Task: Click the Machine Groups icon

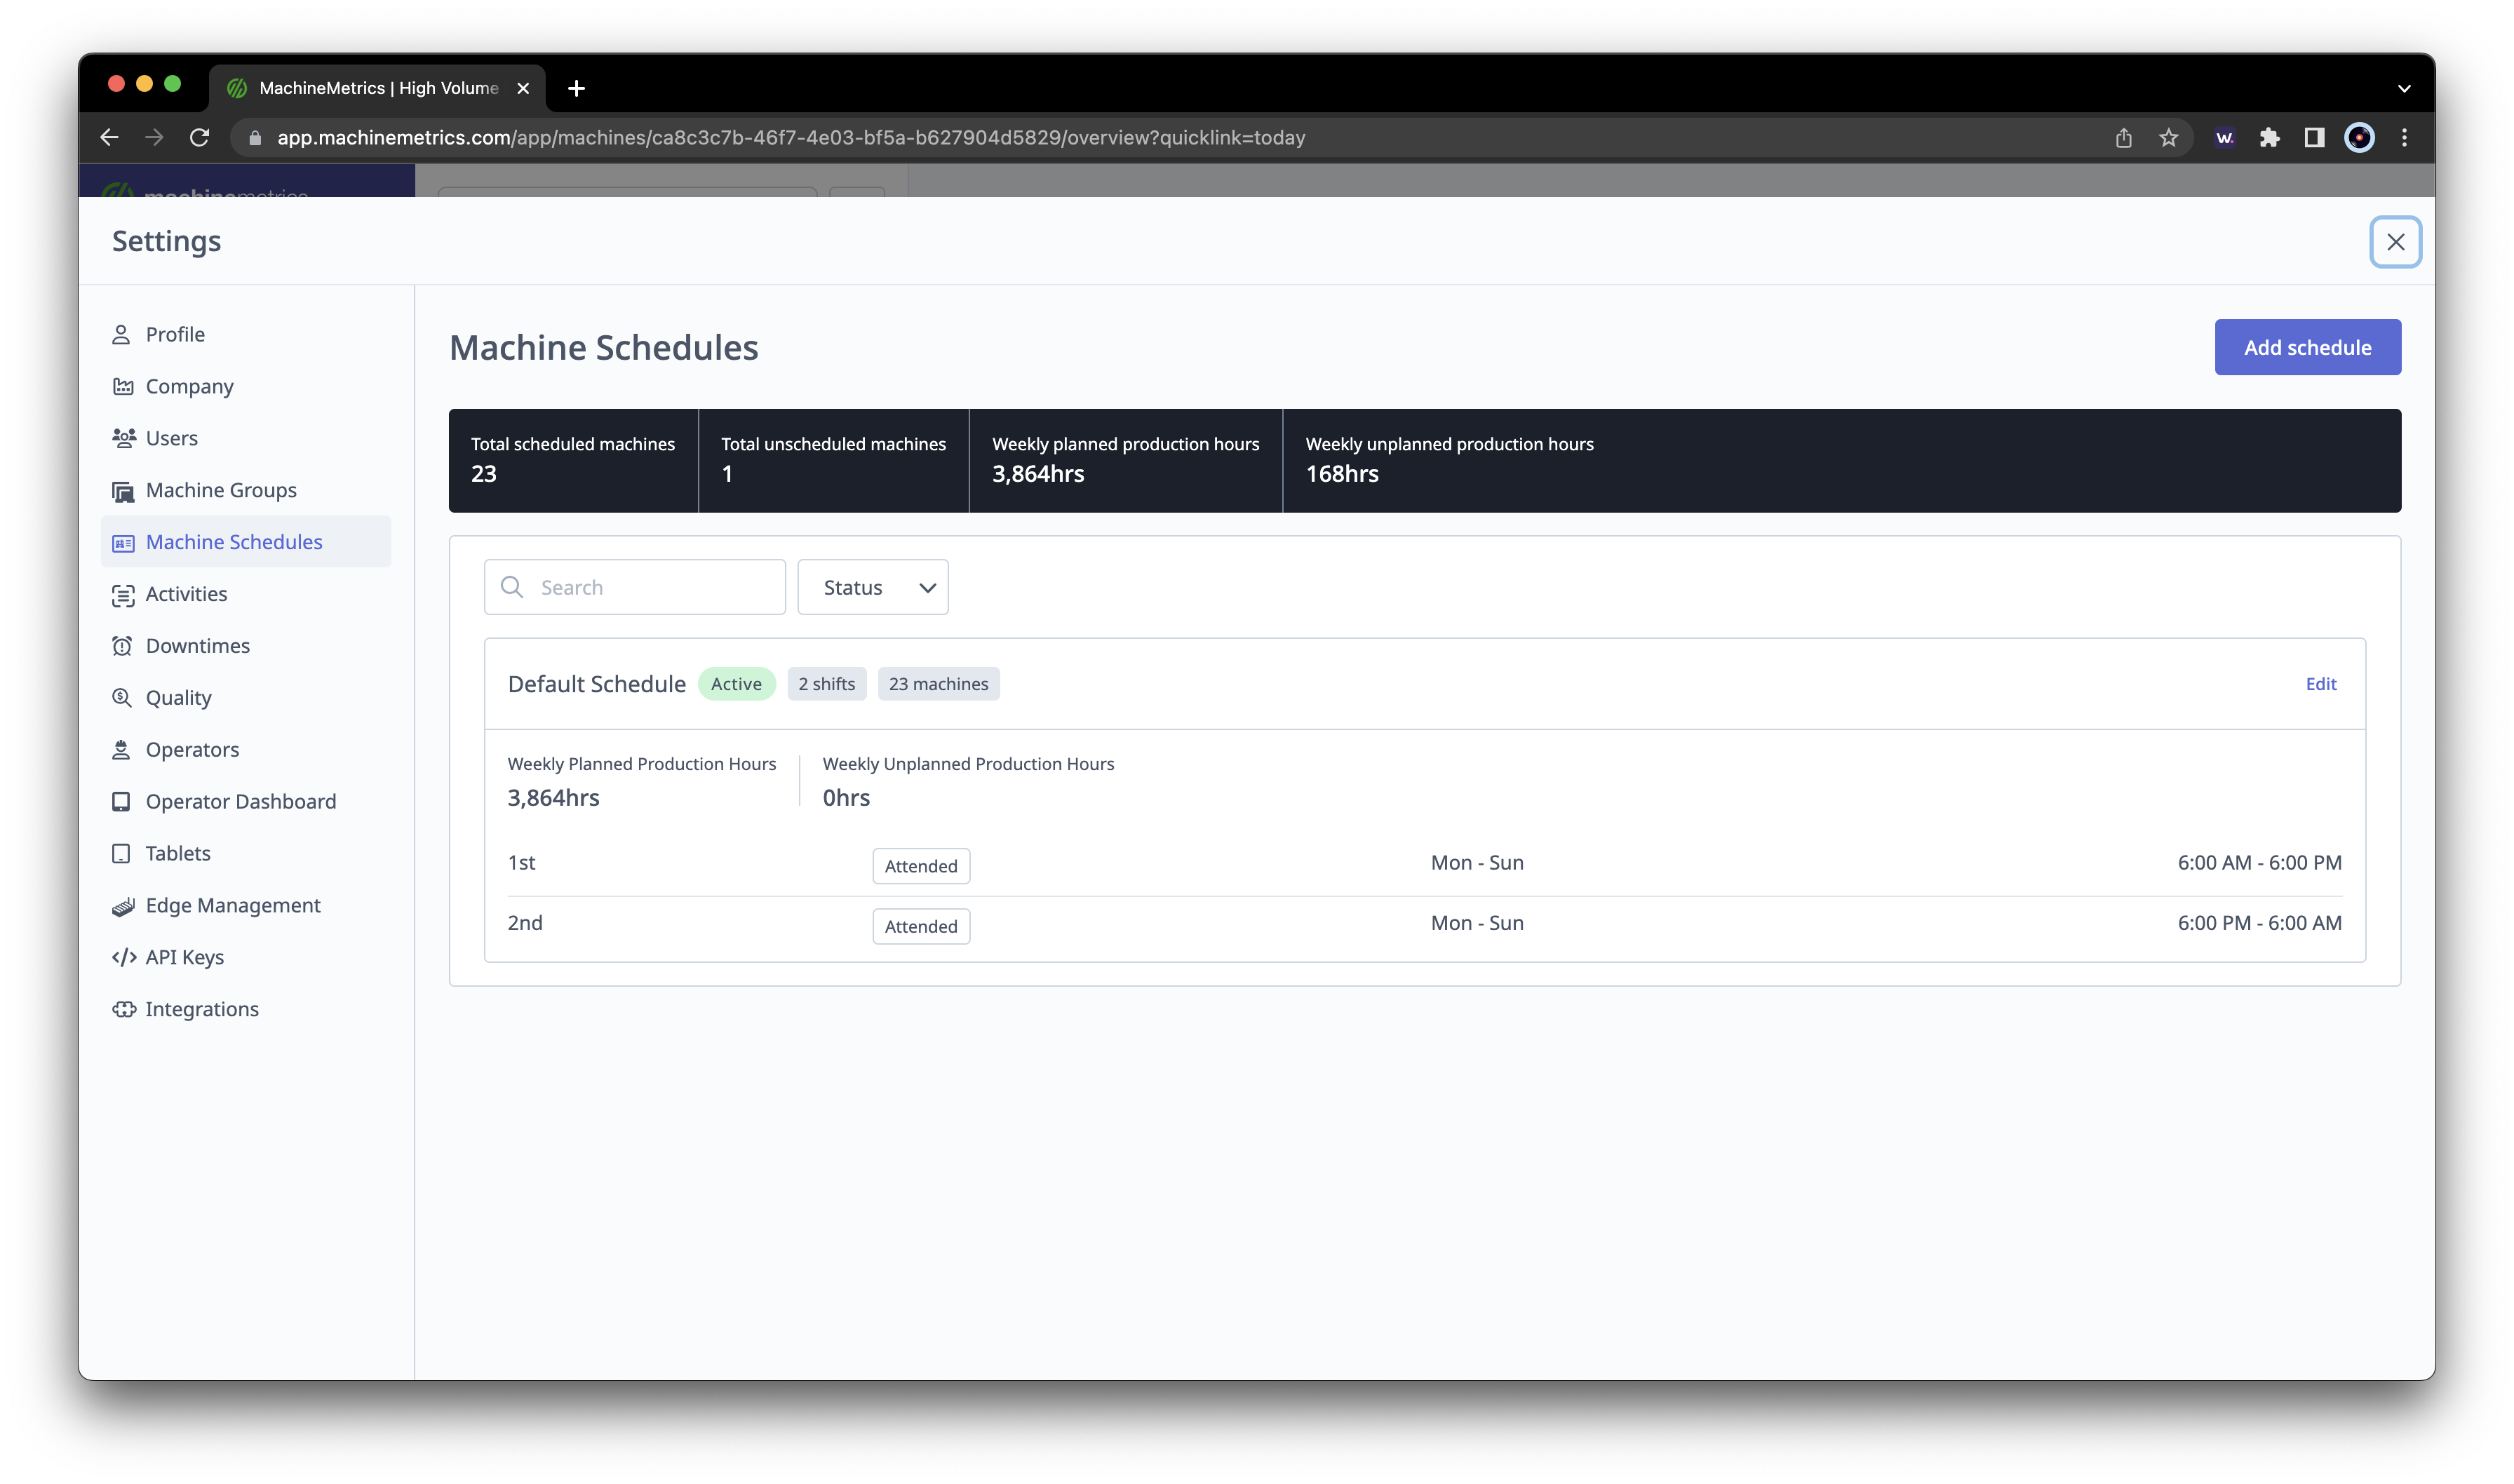Action: [x=123, y=491]
